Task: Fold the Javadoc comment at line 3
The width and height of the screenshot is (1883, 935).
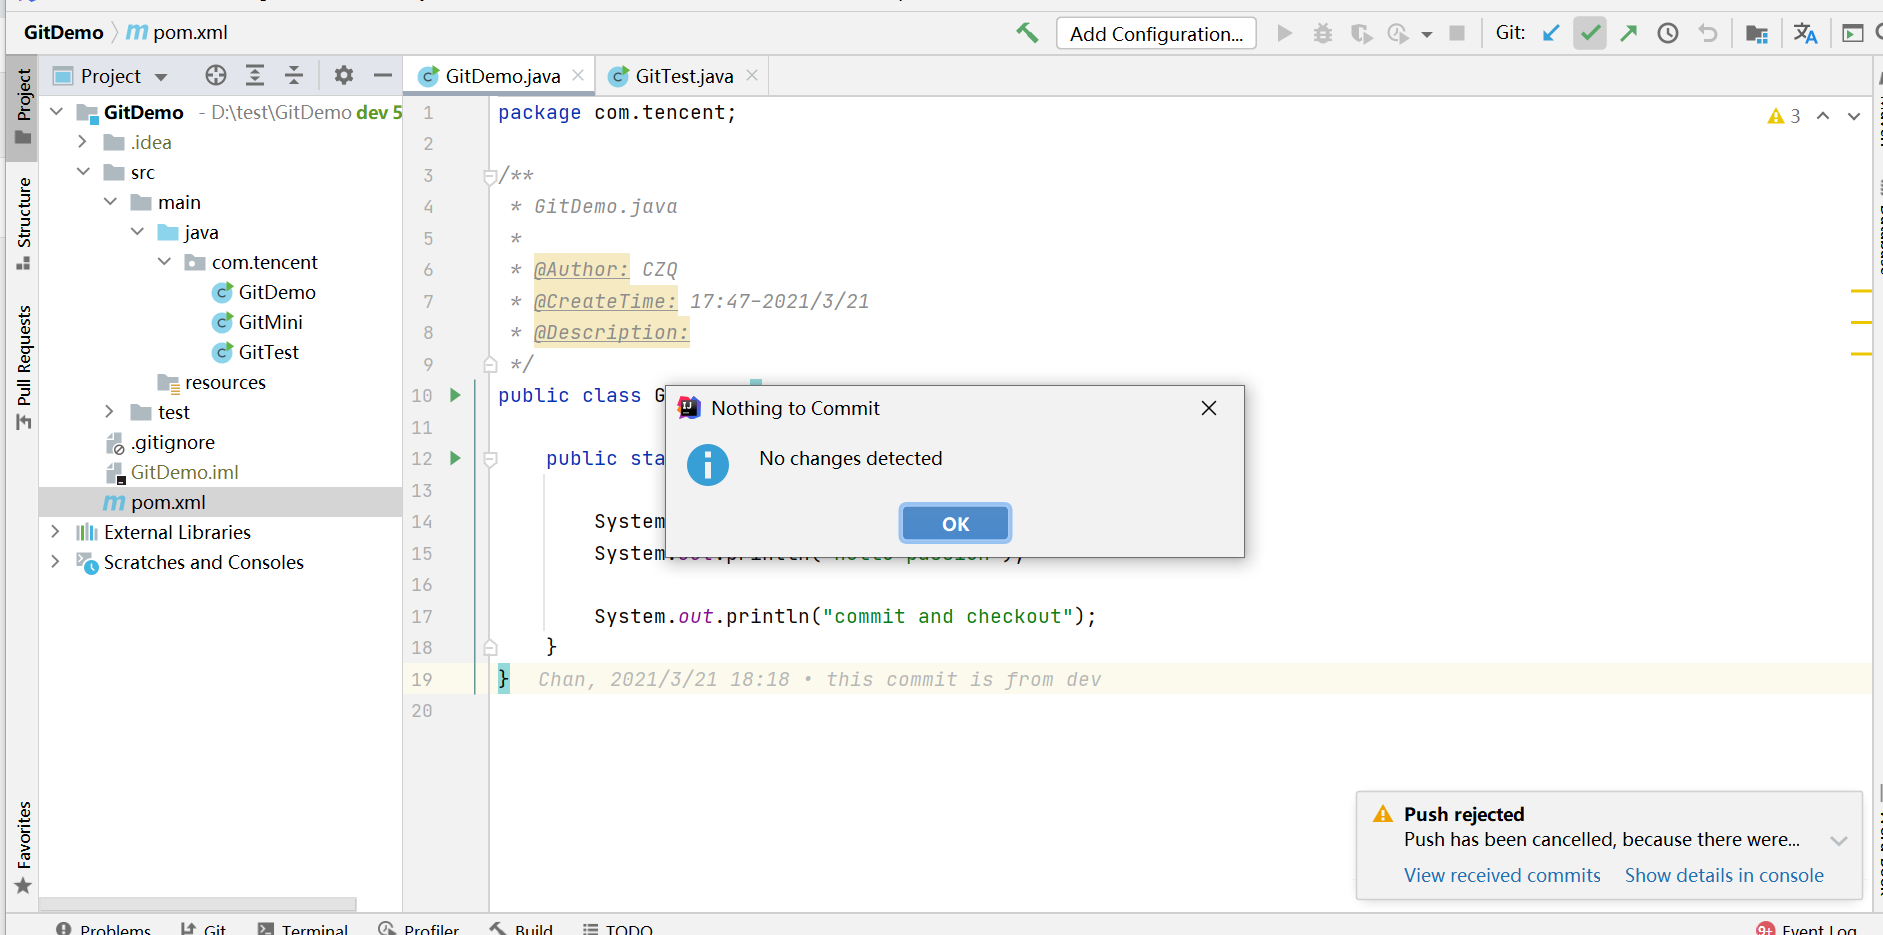Action: pyautogui.click(x=490, y=177)
